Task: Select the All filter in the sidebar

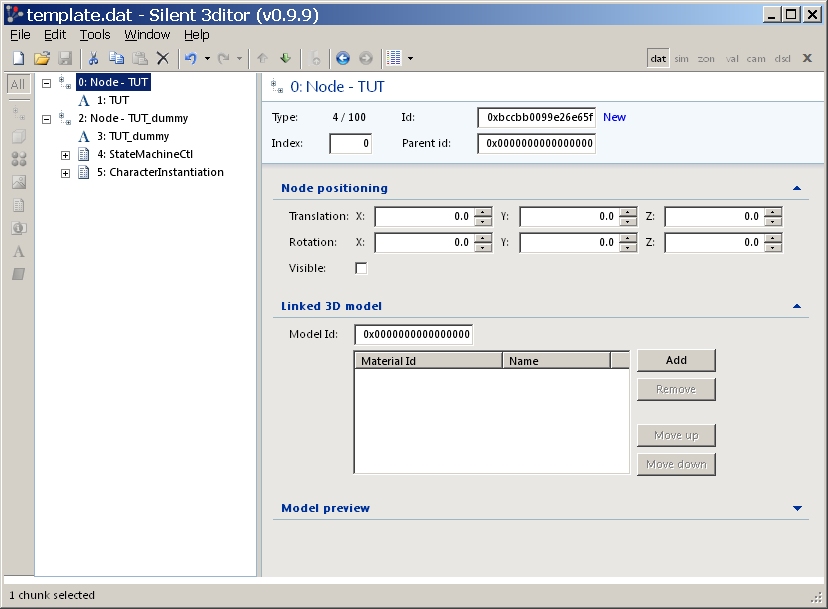Action: 18,84
